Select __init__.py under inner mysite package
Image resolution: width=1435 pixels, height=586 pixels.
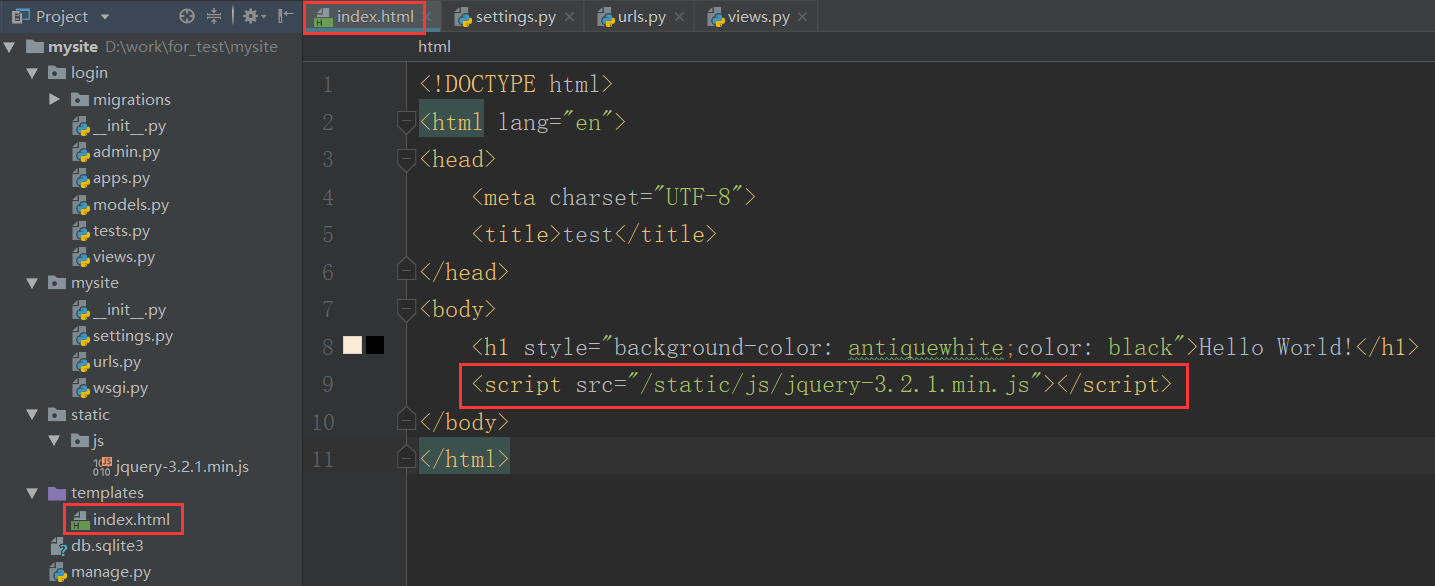coord(129,310)
